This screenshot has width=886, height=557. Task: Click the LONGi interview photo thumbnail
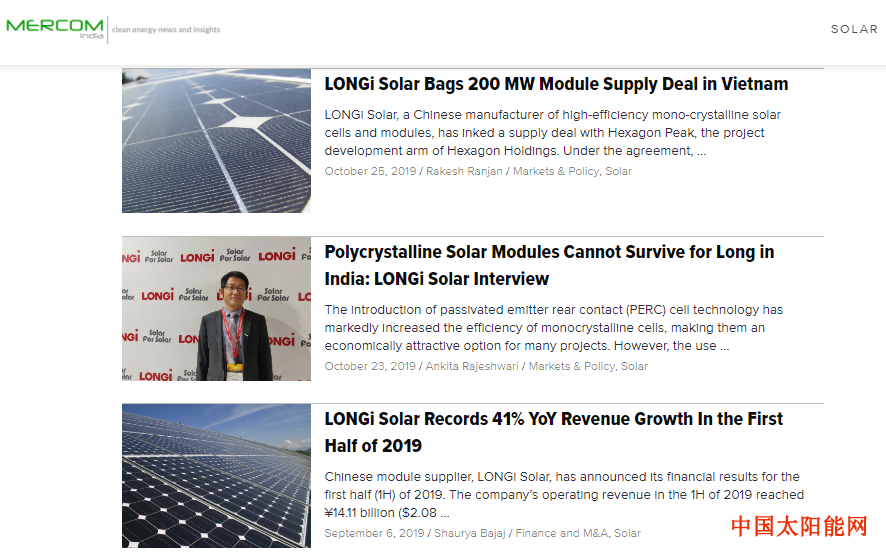[216, 308]
